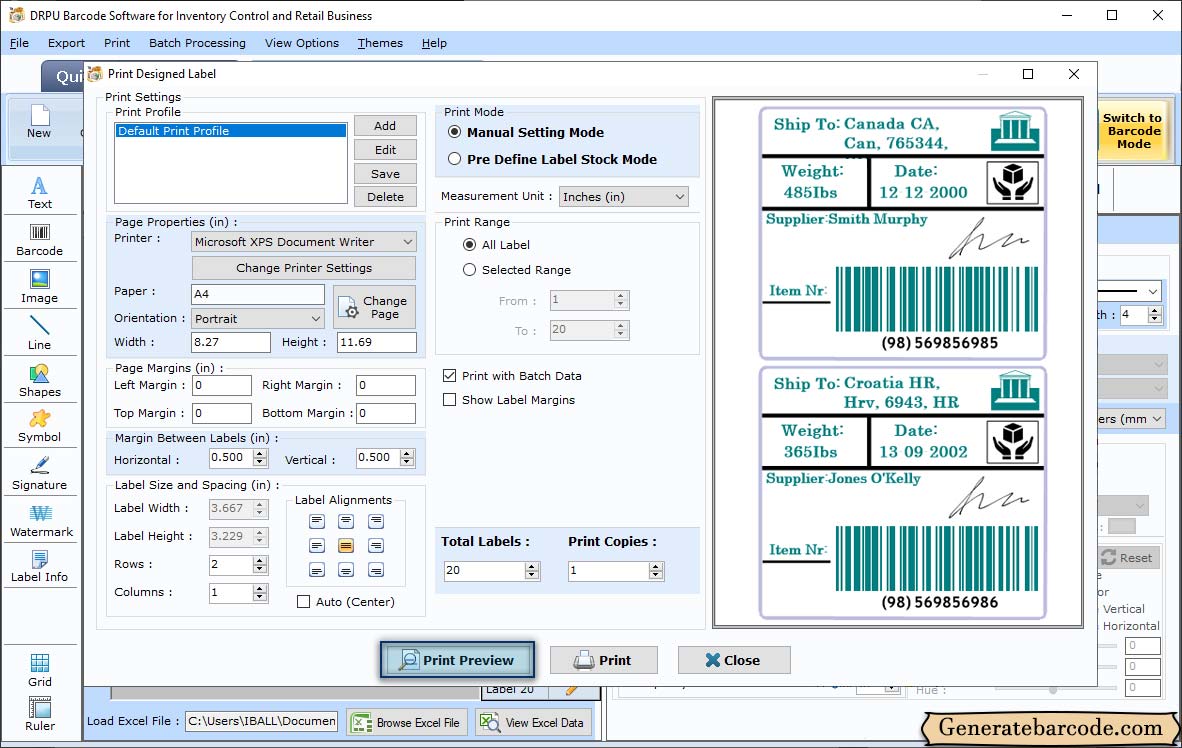Increase Vertical margin between labels
The image size is (1182, 748).
(407, 453)
